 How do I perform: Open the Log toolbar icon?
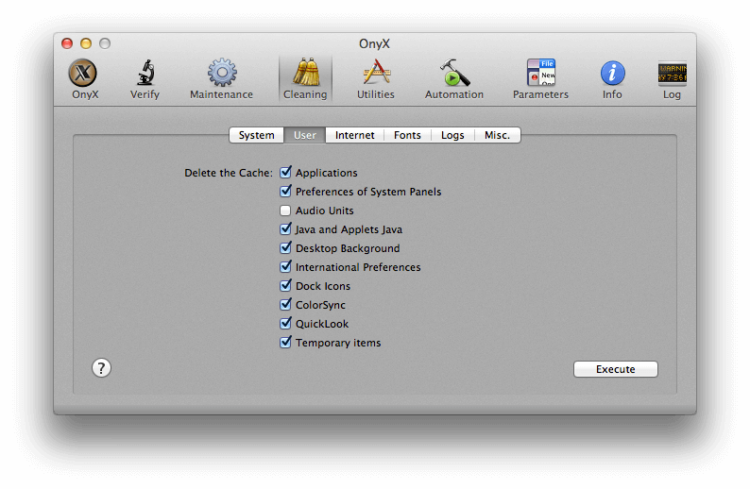click(x=672, y=78)
